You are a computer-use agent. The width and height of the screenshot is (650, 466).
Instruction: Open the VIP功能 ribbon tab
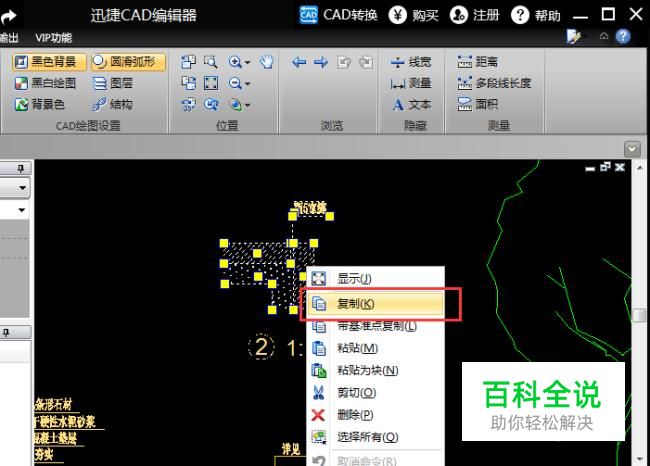[53, 38]
